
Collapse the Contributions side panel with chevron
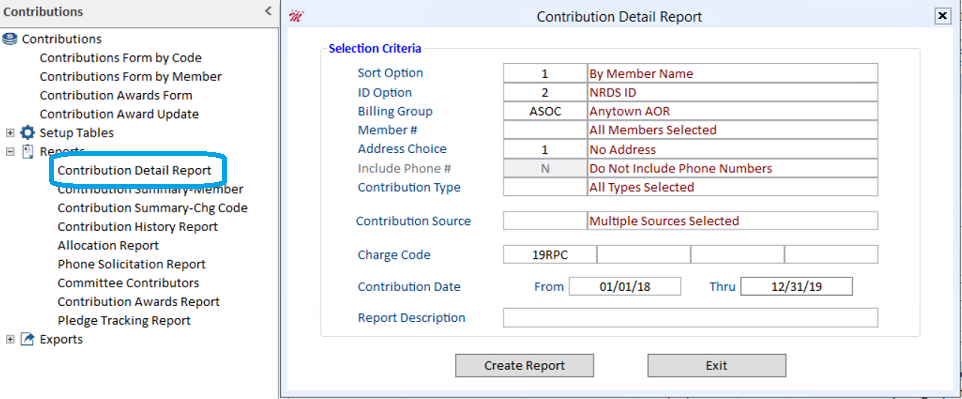(x=268, y=11)
